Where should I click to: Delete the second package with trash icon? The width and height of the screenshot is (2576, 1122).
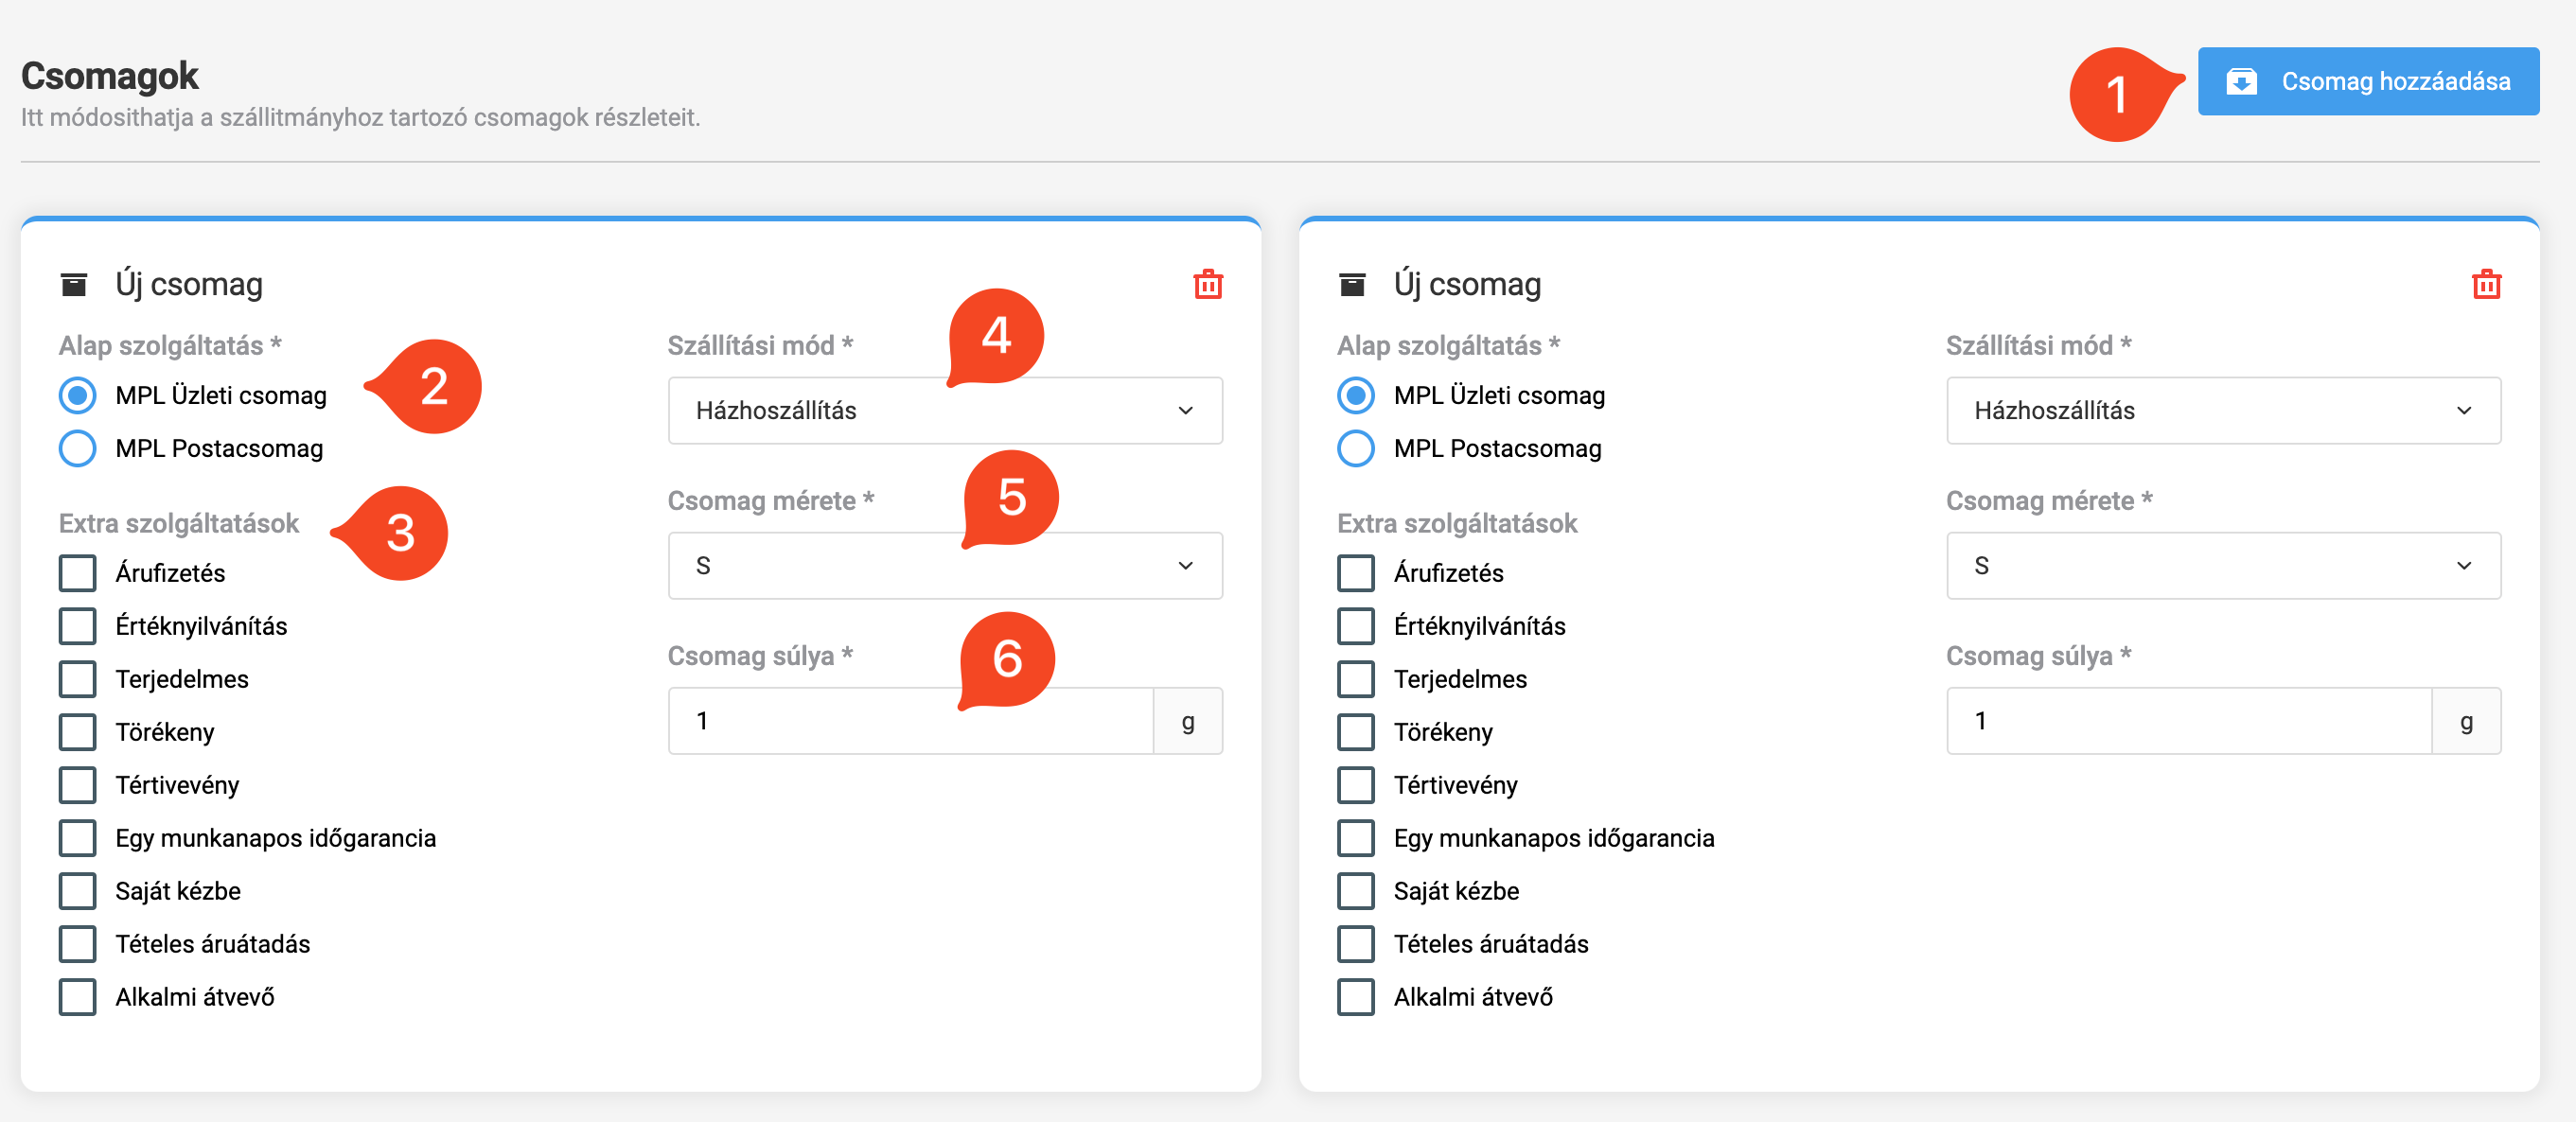(2485, 285)
